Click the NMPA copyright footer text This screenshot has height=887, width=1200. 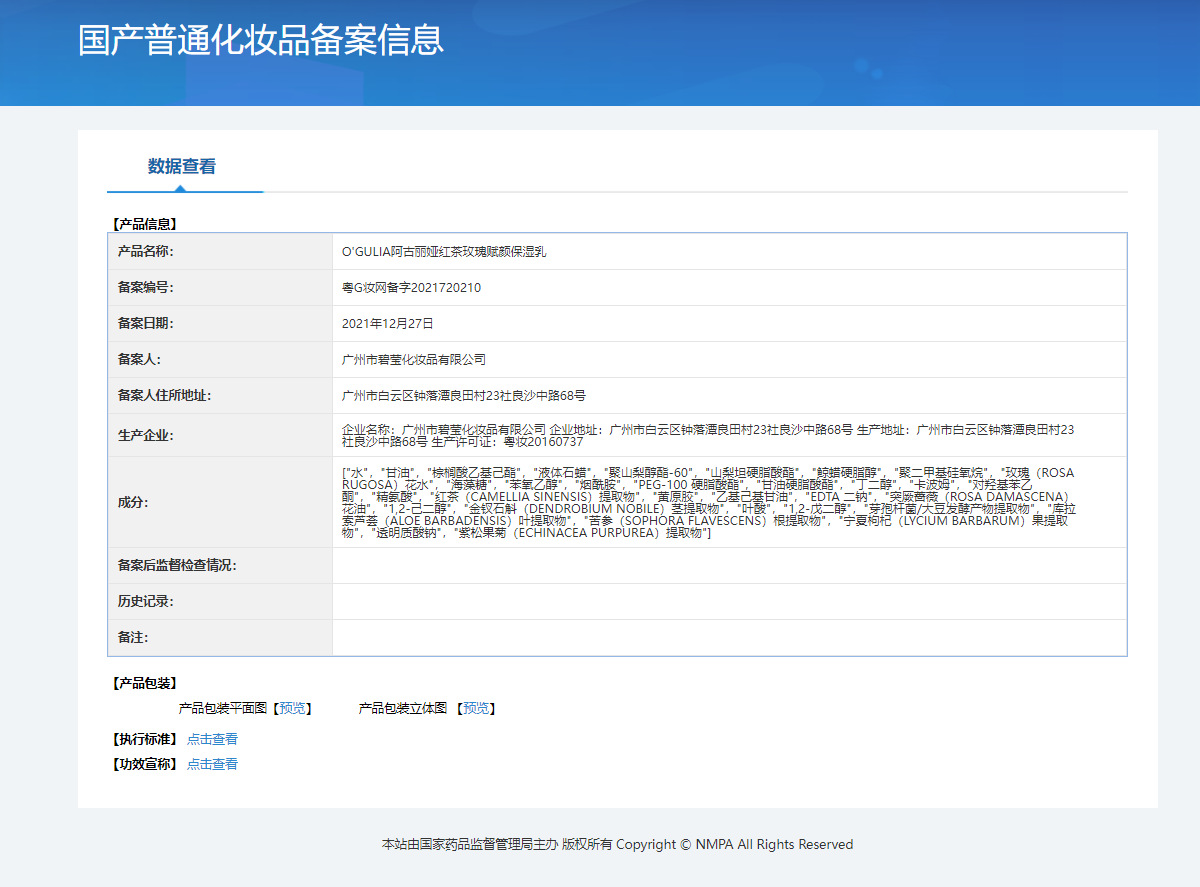point(617,845)
